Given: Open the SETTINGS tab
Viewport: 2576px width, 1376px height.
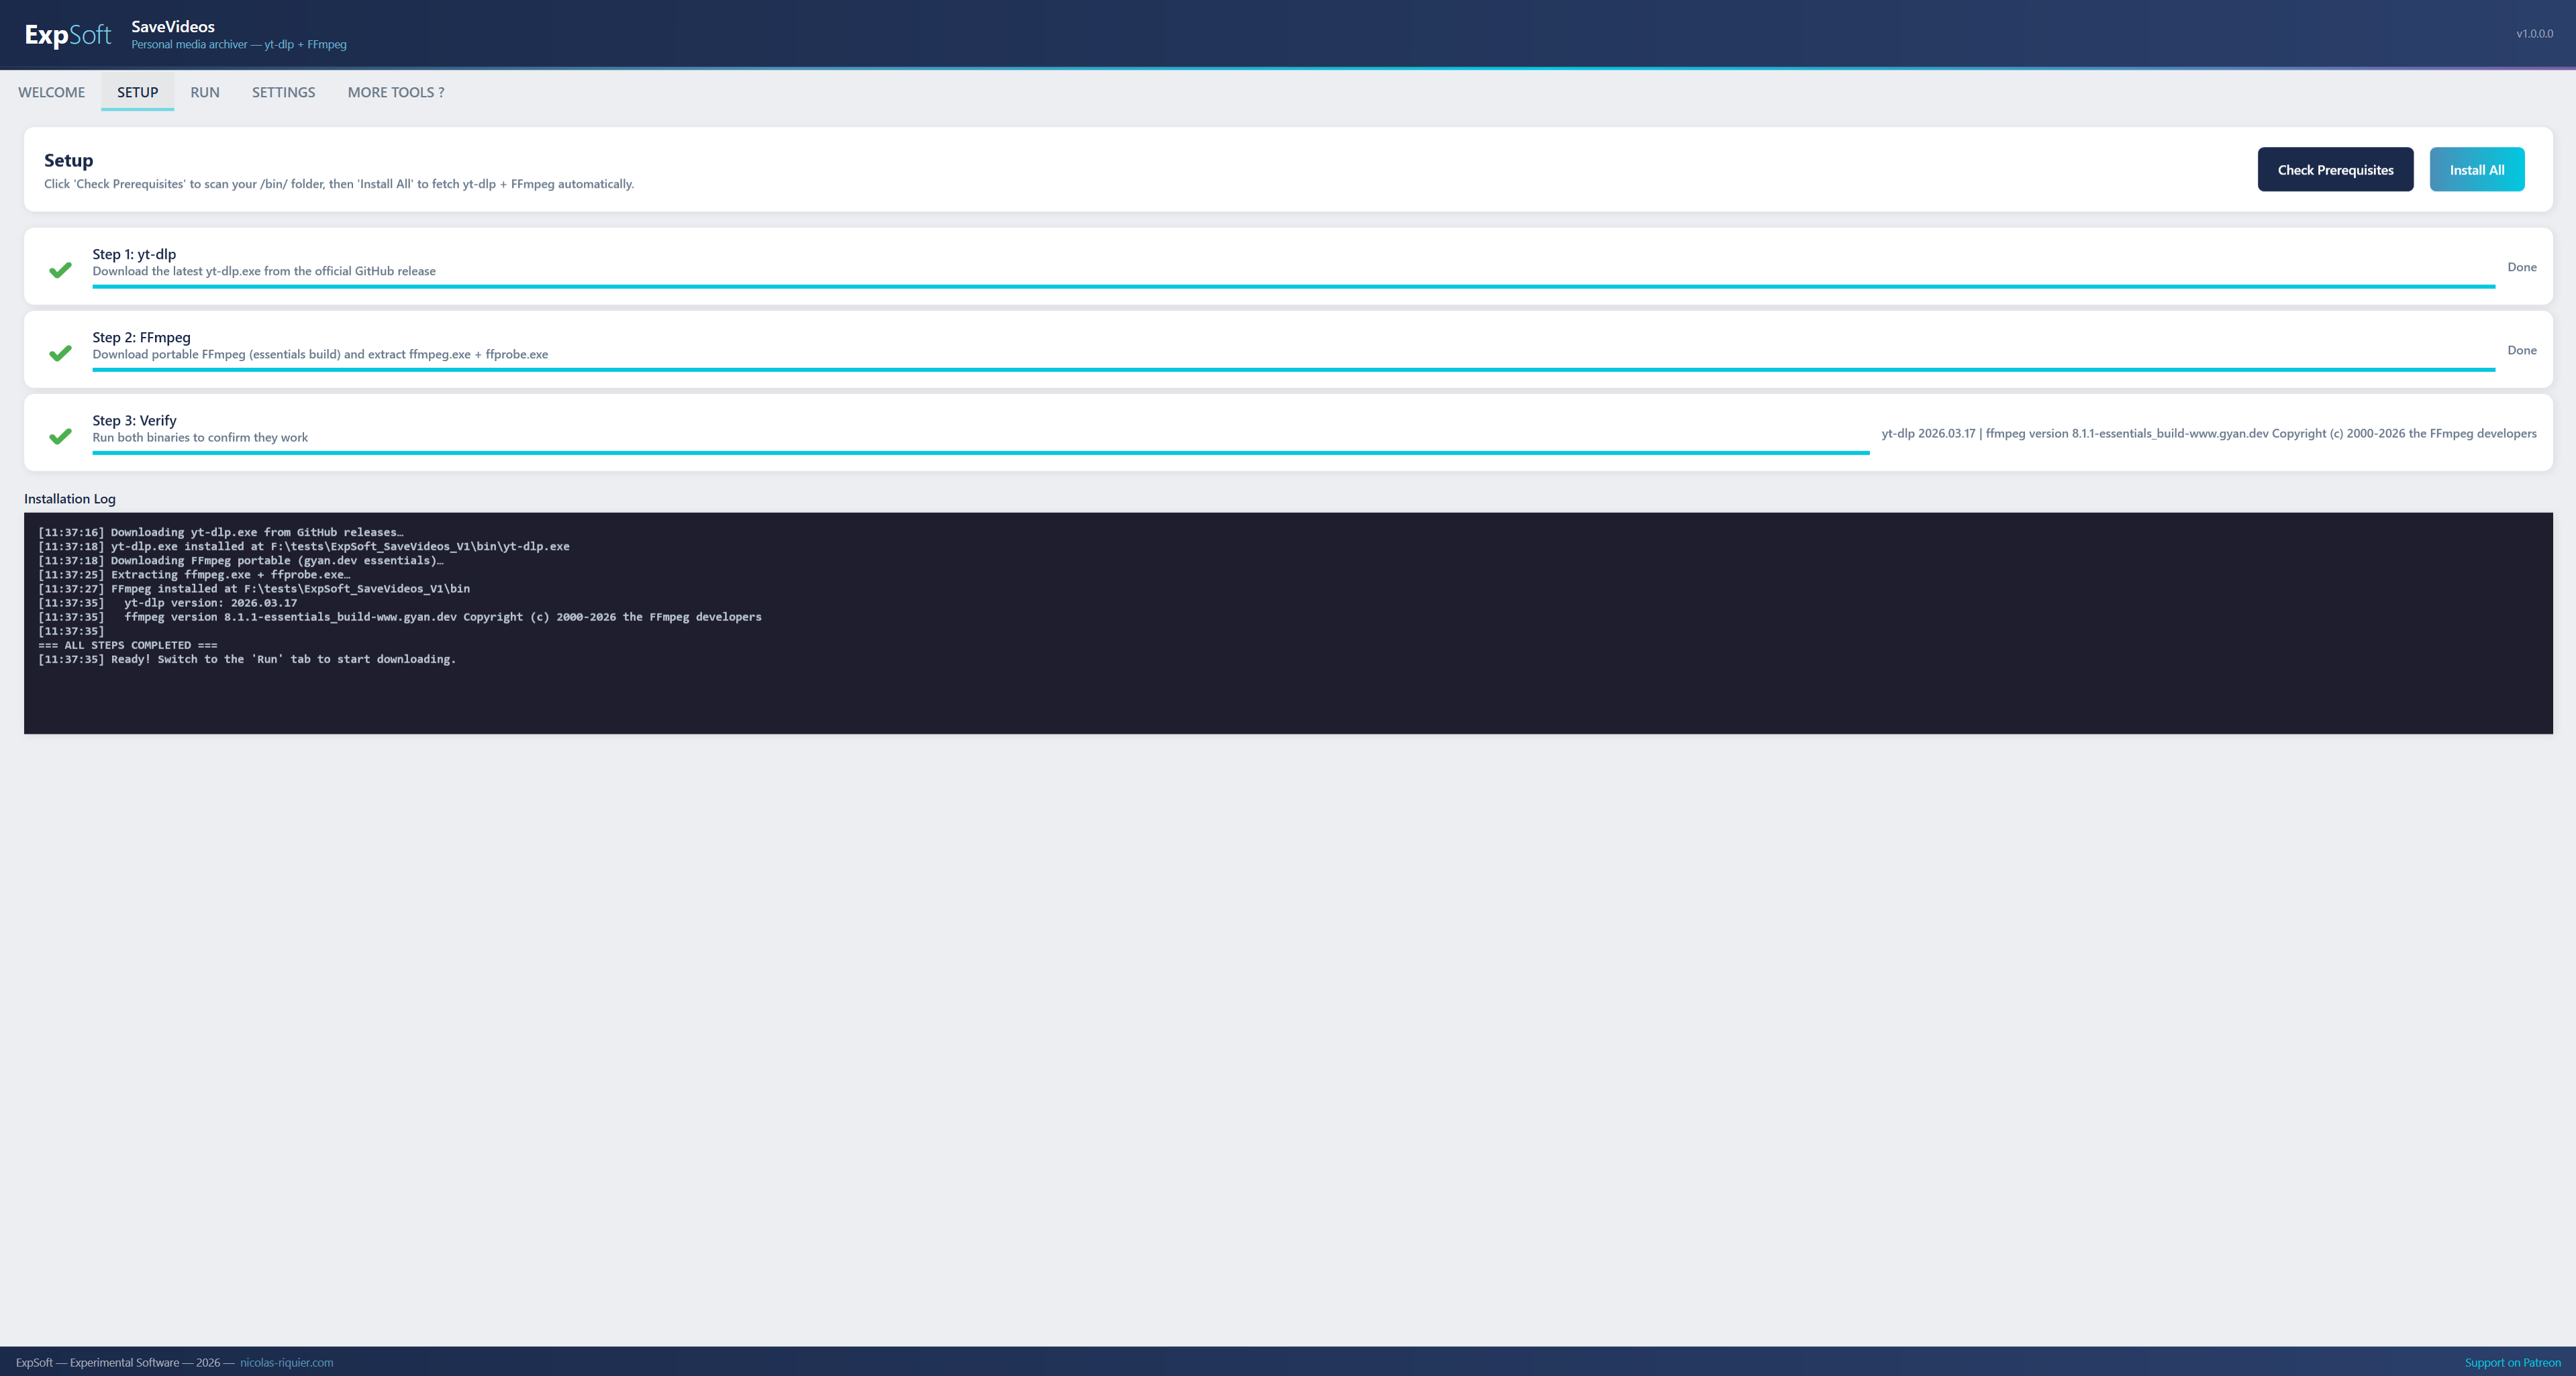Looking at the screenshot, I should [283, 92].
